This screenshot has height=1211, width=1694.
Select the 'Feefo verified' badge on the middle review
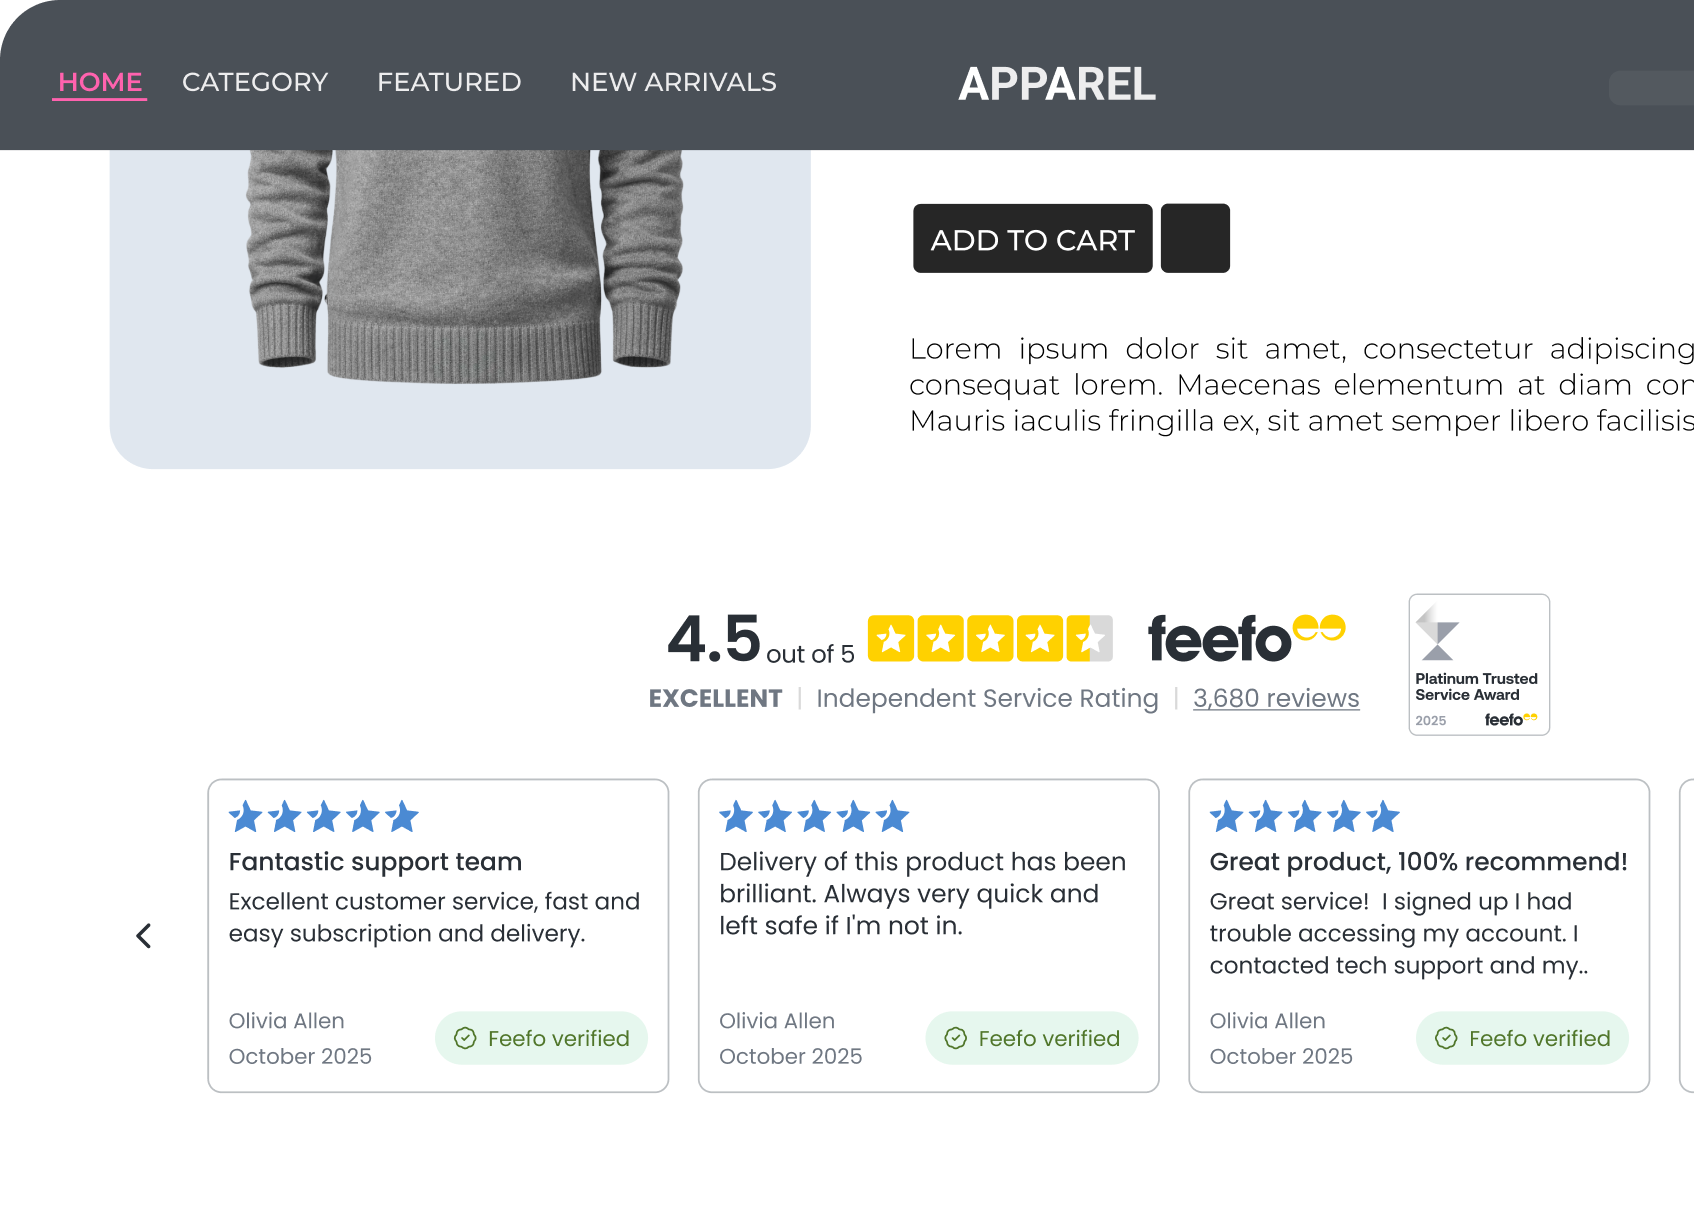click(x=1031, y=1038)
